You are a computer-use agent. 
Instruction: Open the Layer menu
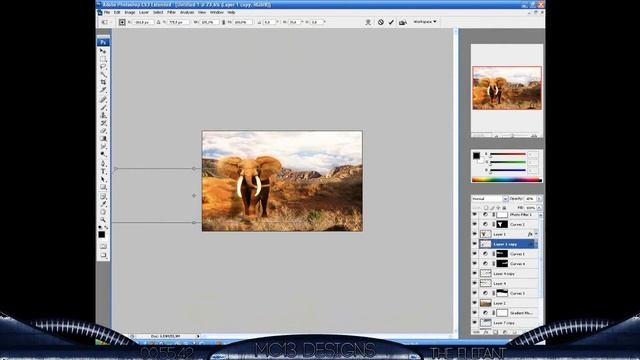(144, 13)
